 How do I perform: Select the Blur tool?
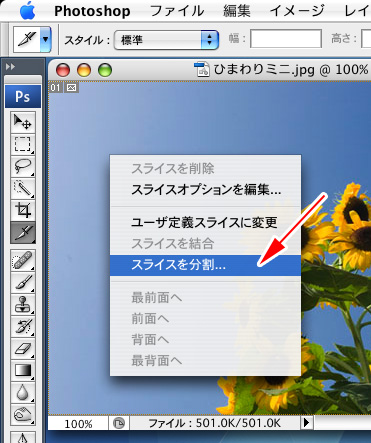coord(23,393)
